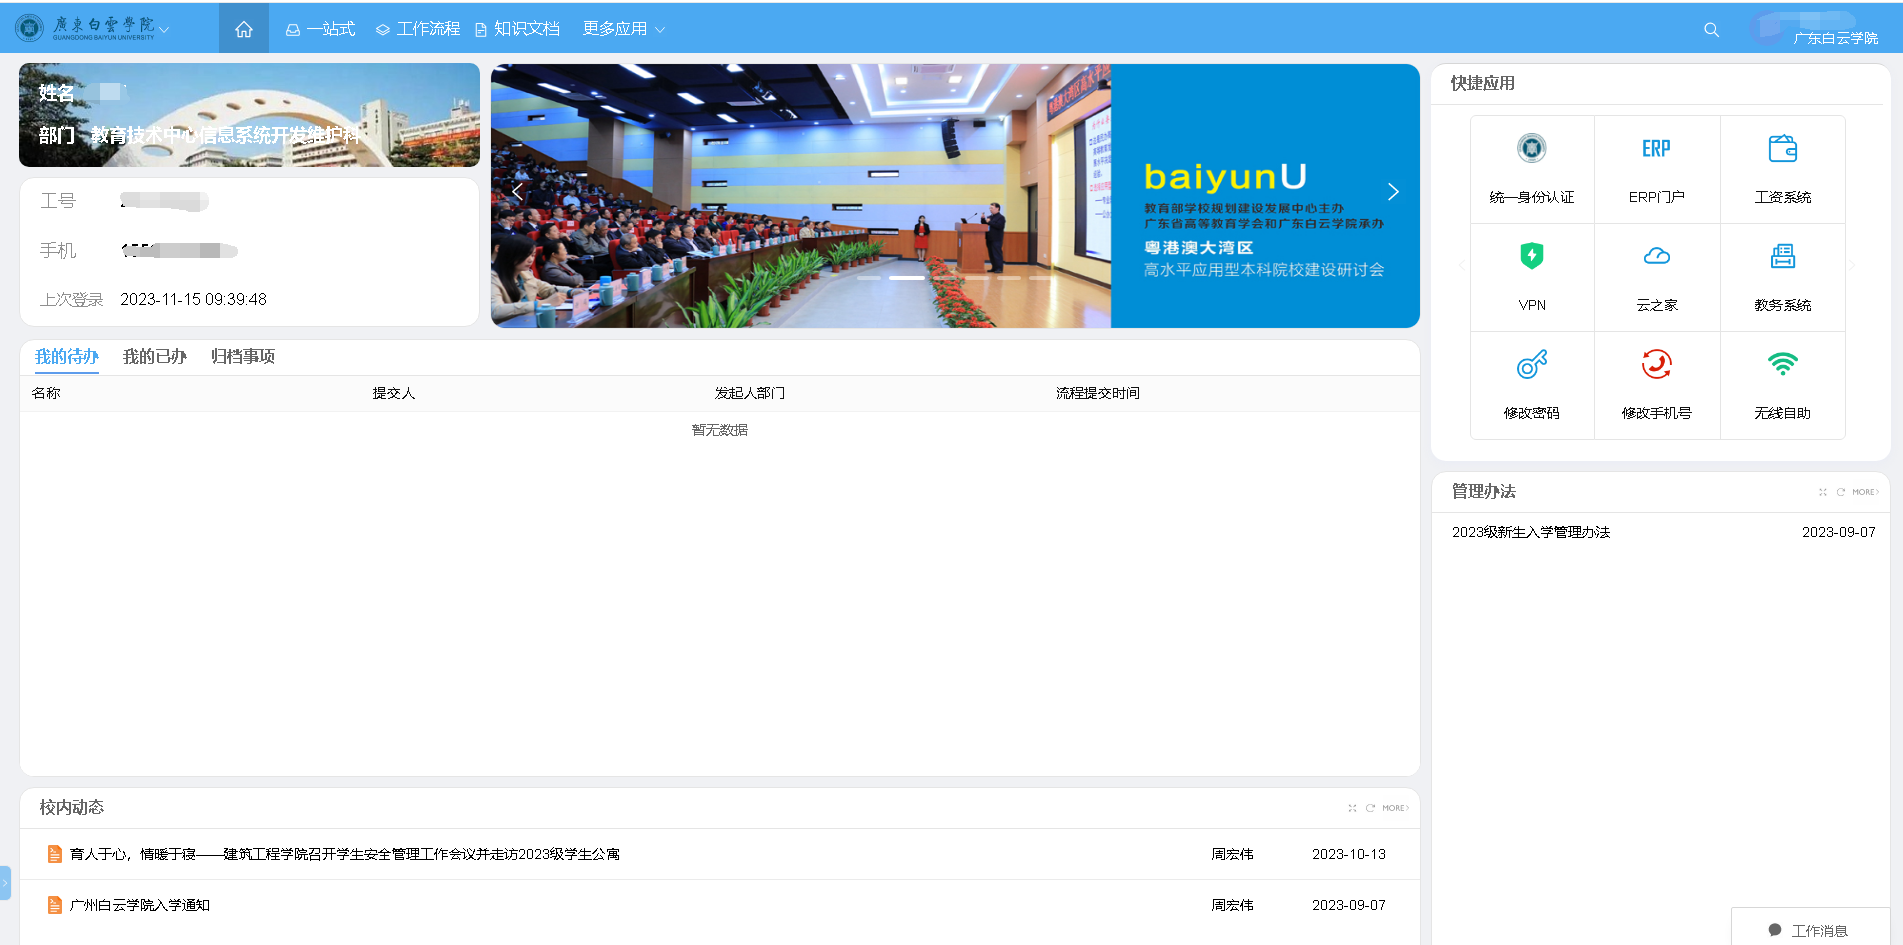
Task: Open the 修改手机号 phone icon
Action: [x=1656, y=365]
